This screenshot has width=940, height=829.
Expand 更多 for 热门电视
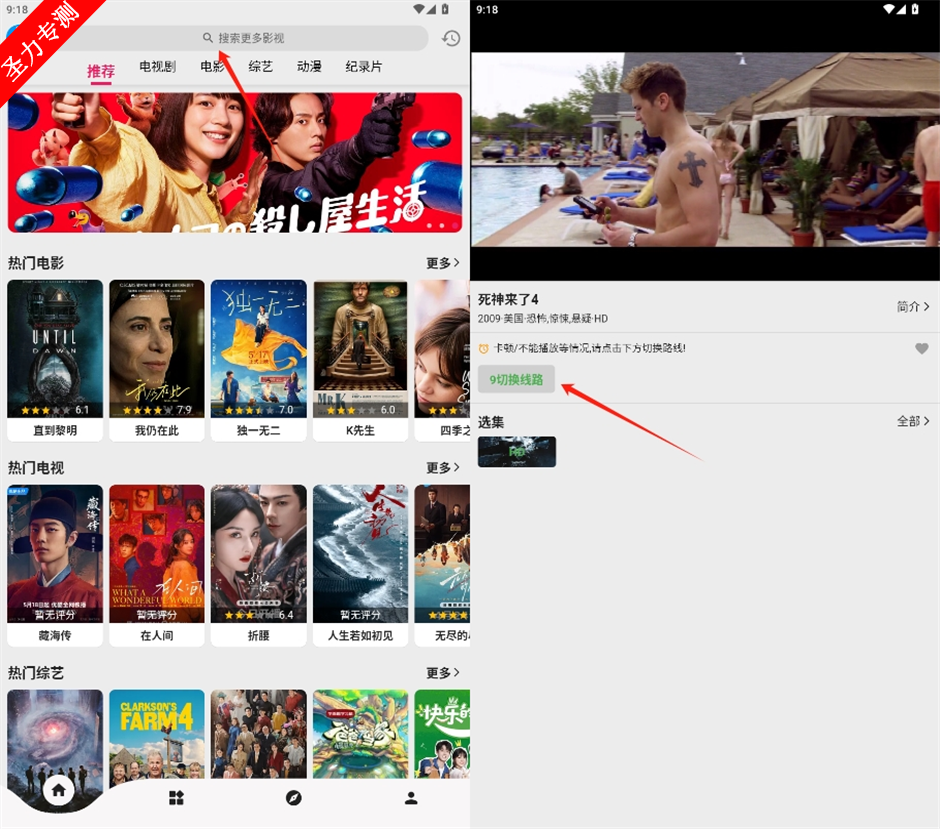pyautogui.click(x=443, y=468)
